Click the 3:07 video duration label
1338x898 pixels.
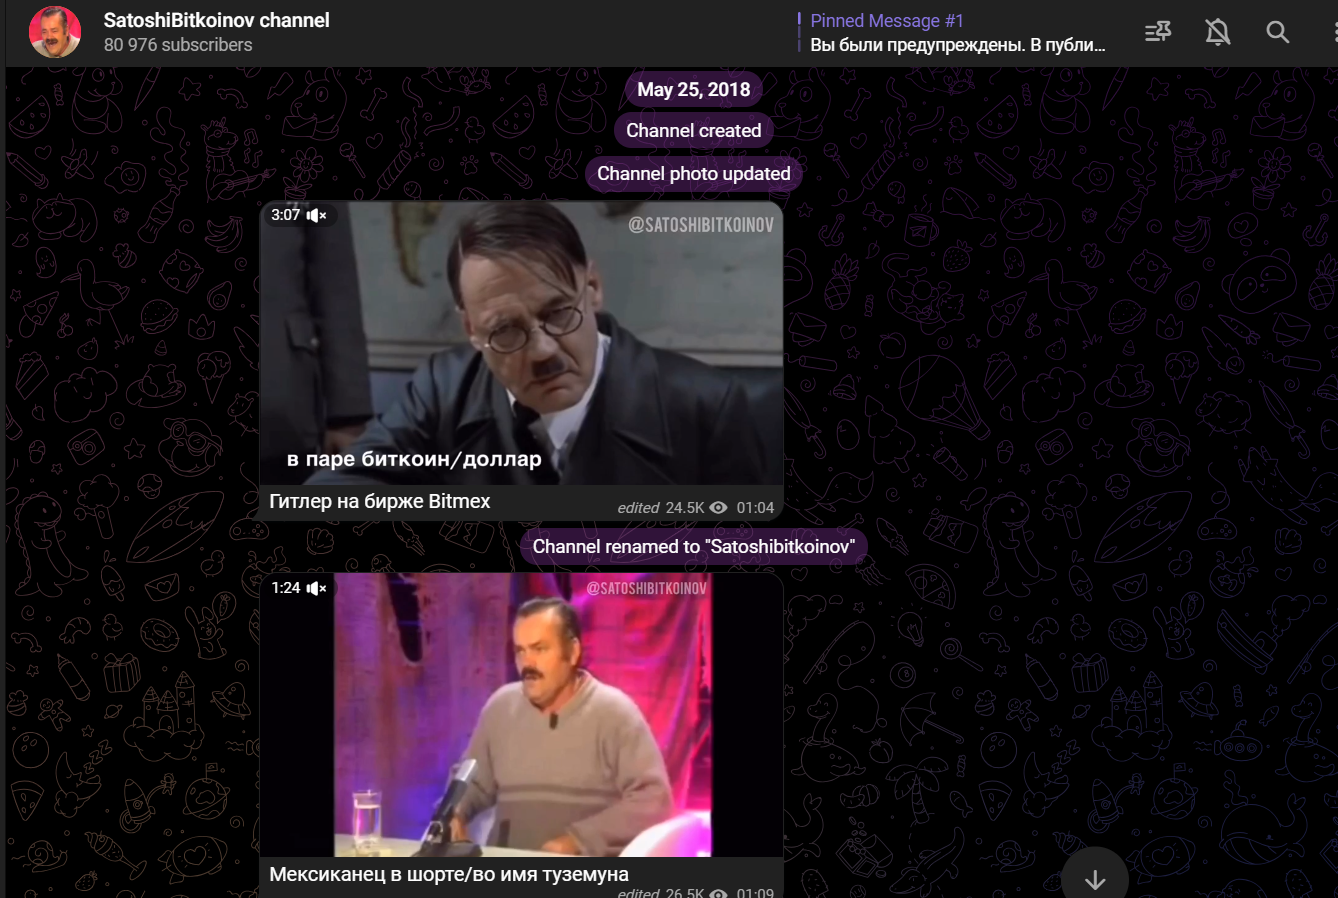click(285, 215)
